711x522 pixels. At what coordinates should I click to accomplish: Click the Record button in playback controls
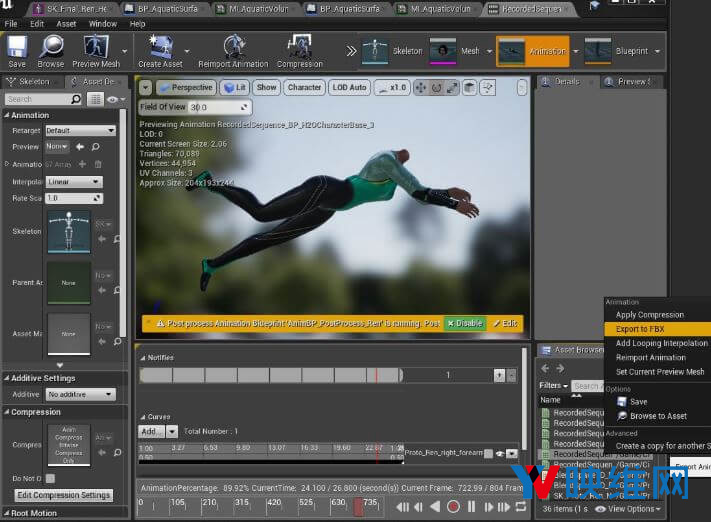[453, 507]
